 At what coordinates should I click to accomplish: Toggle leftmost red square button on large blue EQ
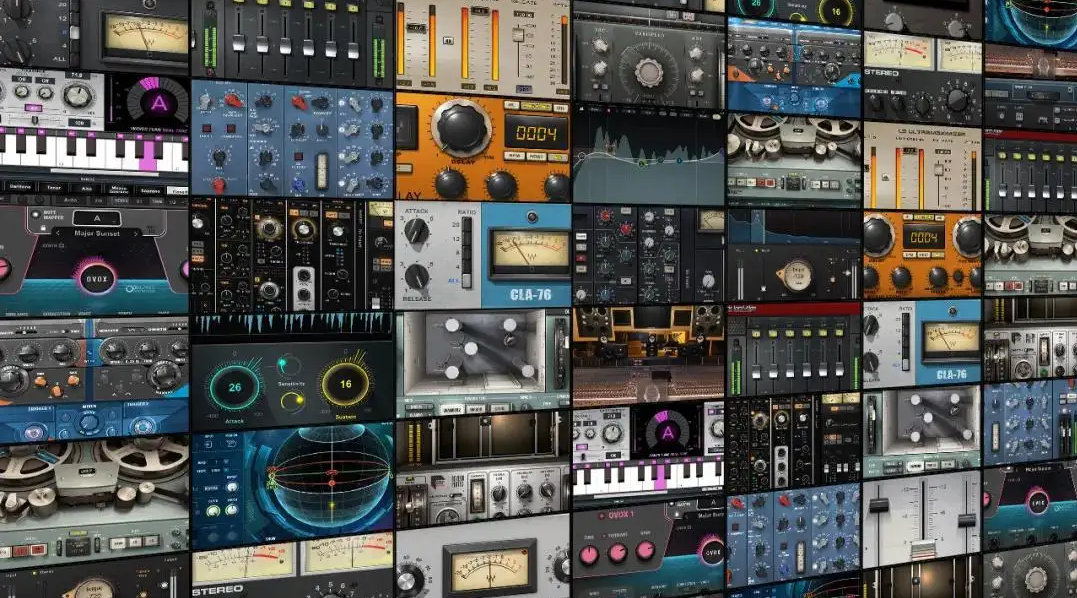(x=205, y=128)
